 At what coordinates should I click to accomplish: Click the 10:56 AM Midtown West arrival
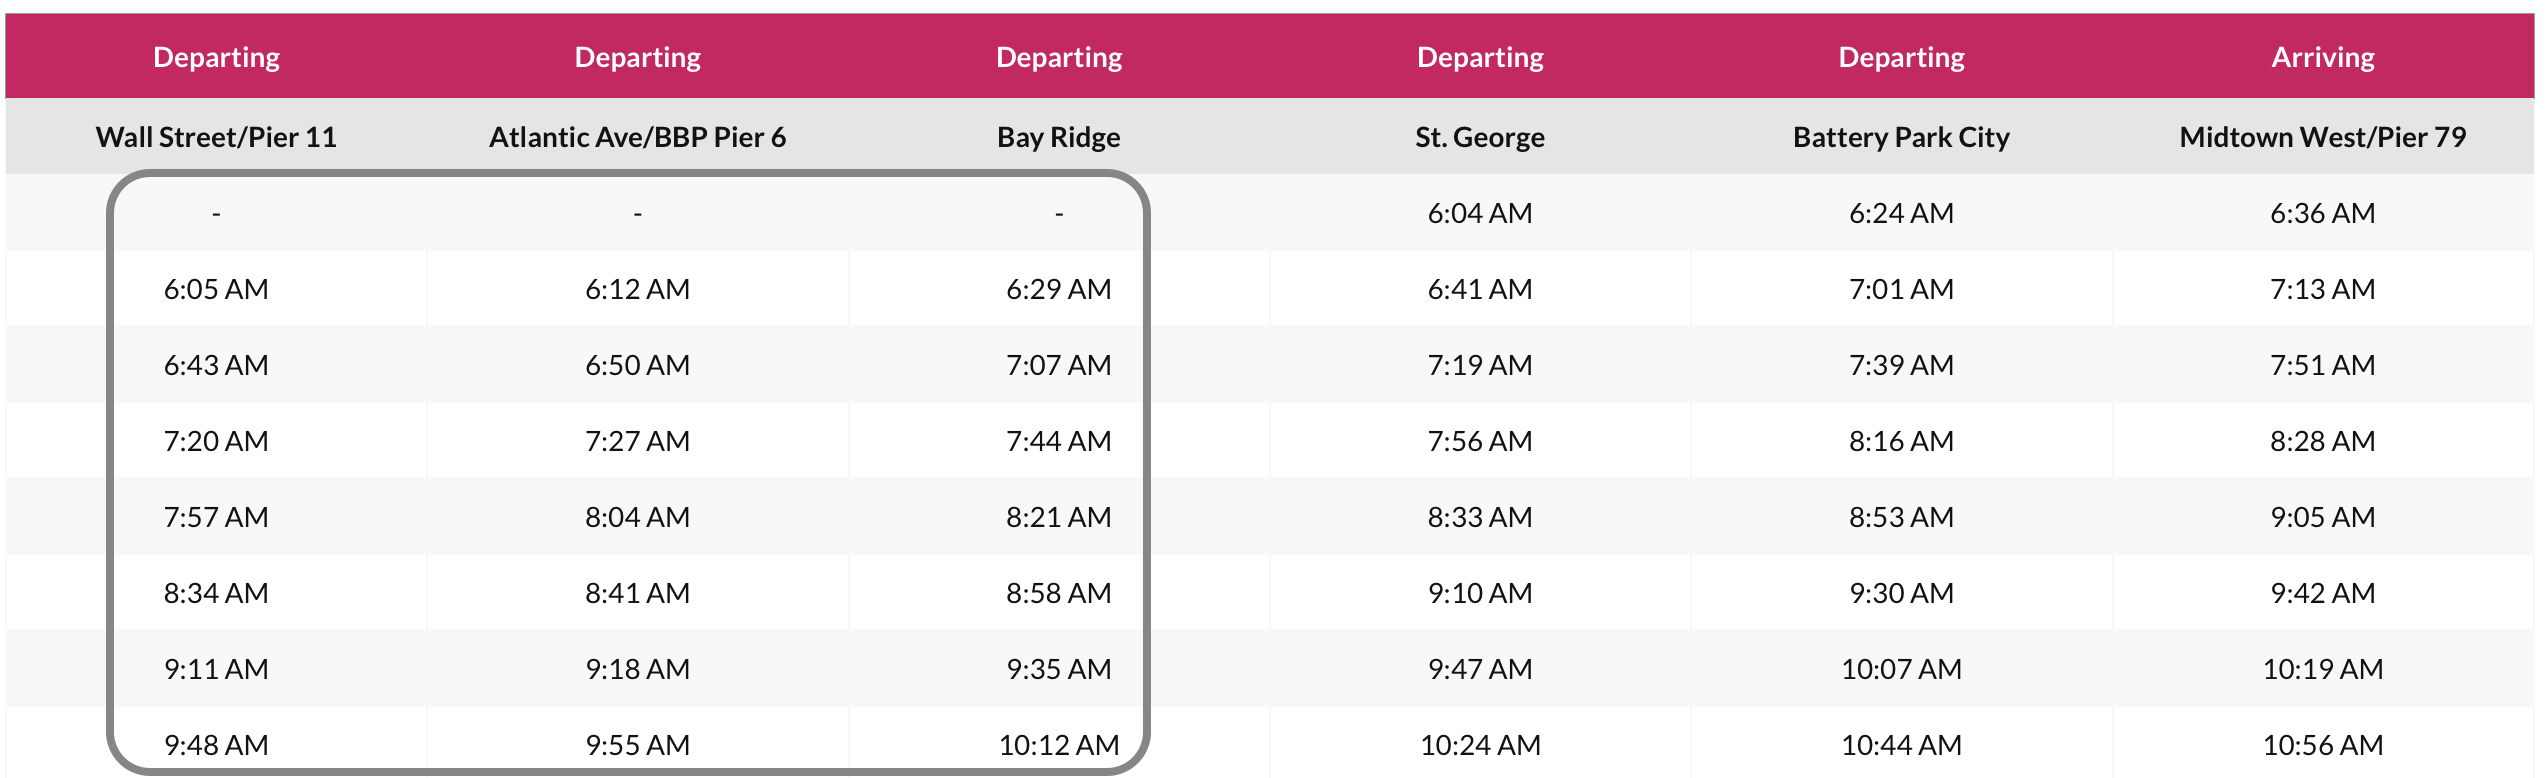pyautogui.click(x=2322, y=745)
